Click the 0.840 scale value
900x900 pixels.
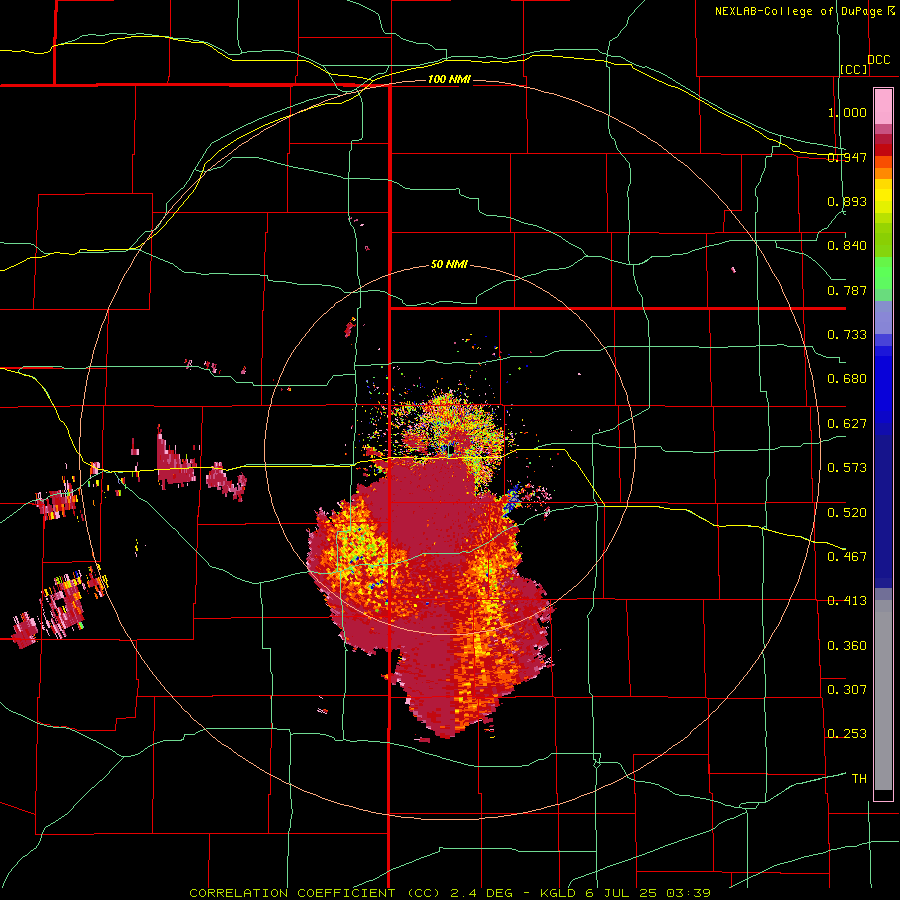point(847,246)
